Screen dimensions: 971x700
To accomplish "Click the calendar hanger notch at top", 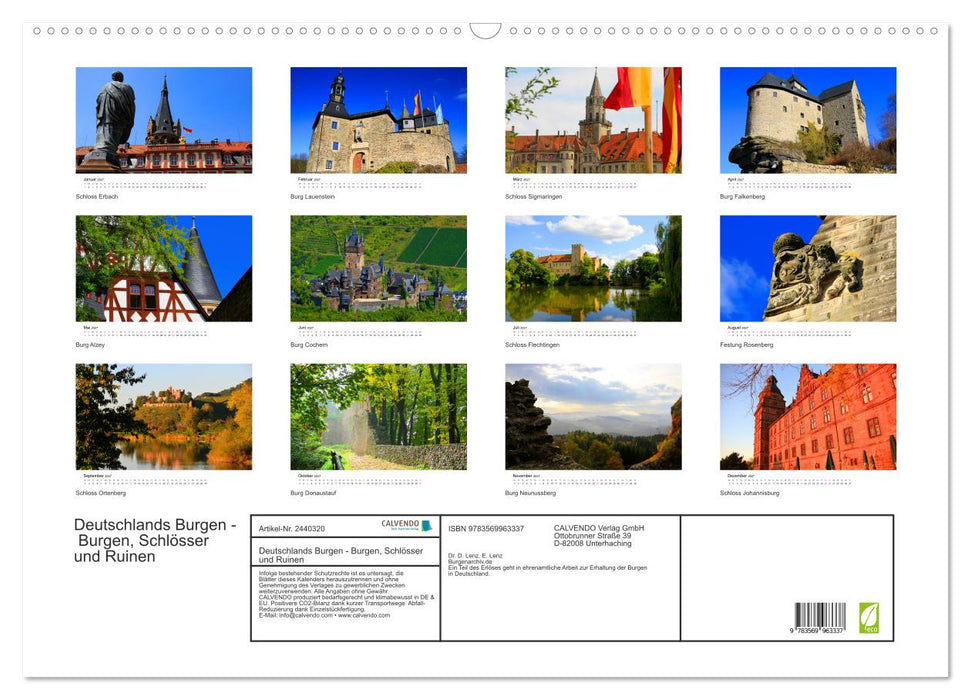I will point(485,30).
